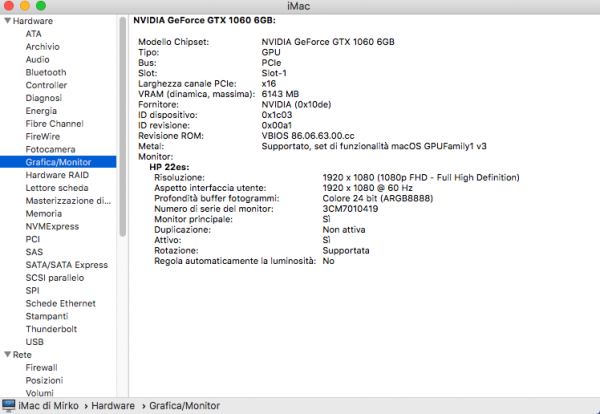
Task: Open the Archivio entry
Action: point(42,47)
